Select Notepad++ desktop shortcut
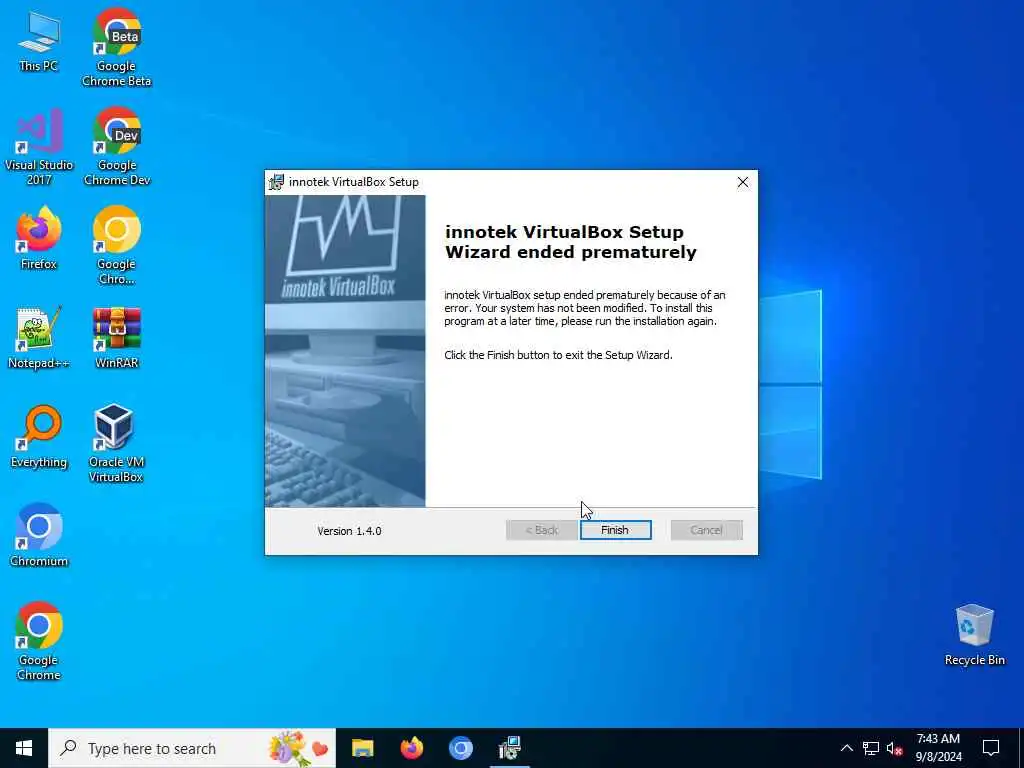The image size is (1024, 768). 39,338
